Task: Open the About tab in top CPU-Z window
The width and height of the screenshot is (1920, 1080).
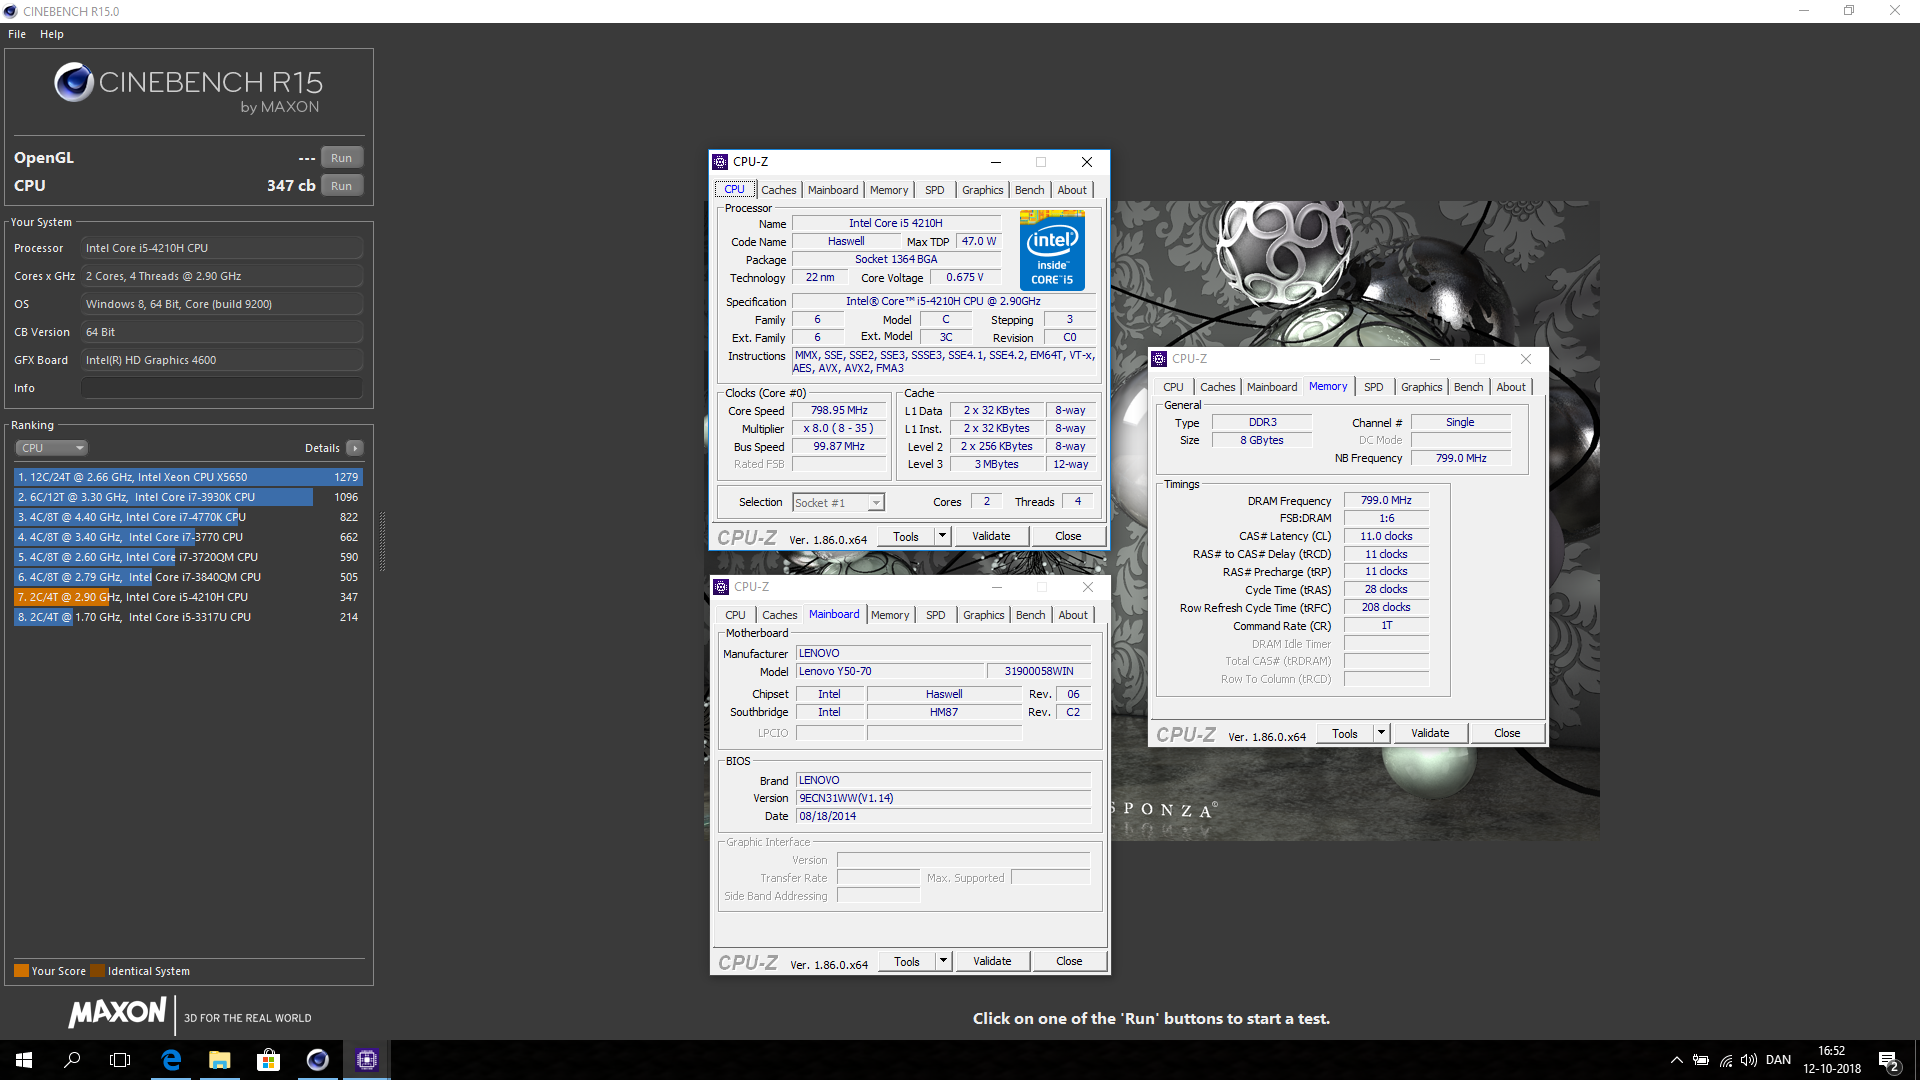Action: [x=1072, y=190]
